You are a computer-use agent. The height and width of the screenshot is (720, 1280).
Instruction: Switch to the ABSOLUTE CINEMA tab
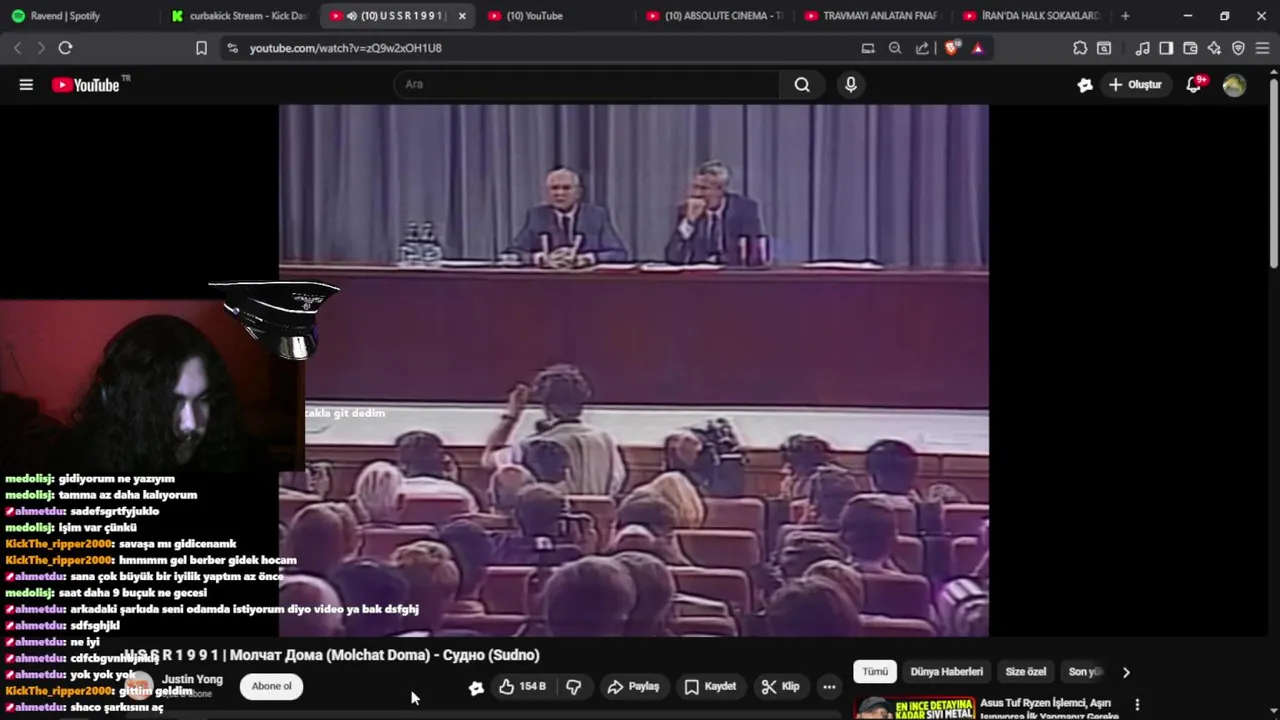click(x=715, y=16)
